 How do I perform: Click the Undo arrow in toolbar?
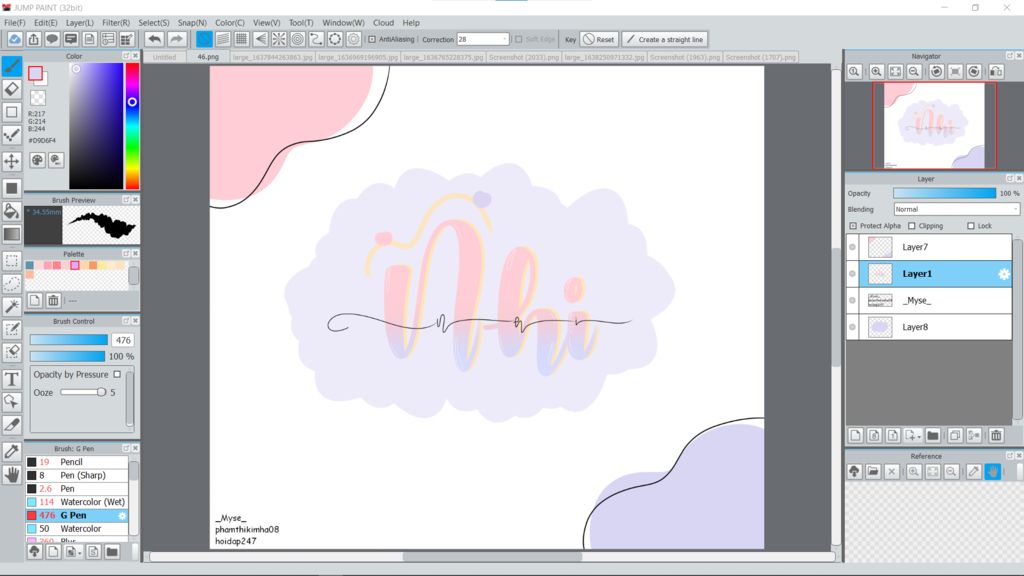[155, 39]
